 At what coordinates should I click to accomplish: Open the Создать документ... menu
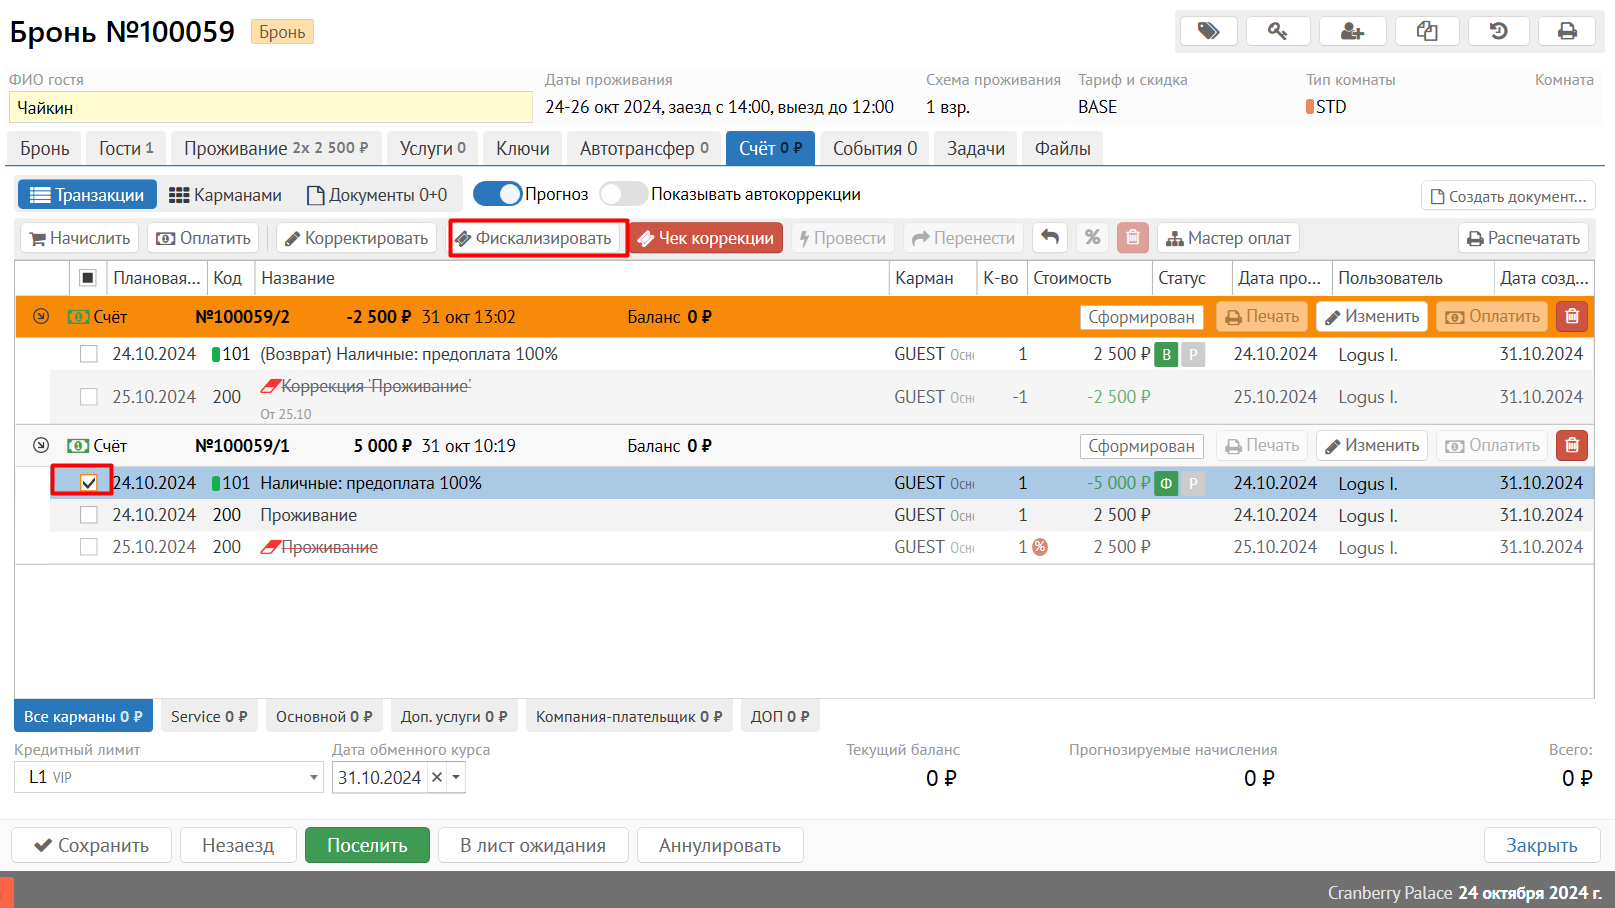point(1508,196)
